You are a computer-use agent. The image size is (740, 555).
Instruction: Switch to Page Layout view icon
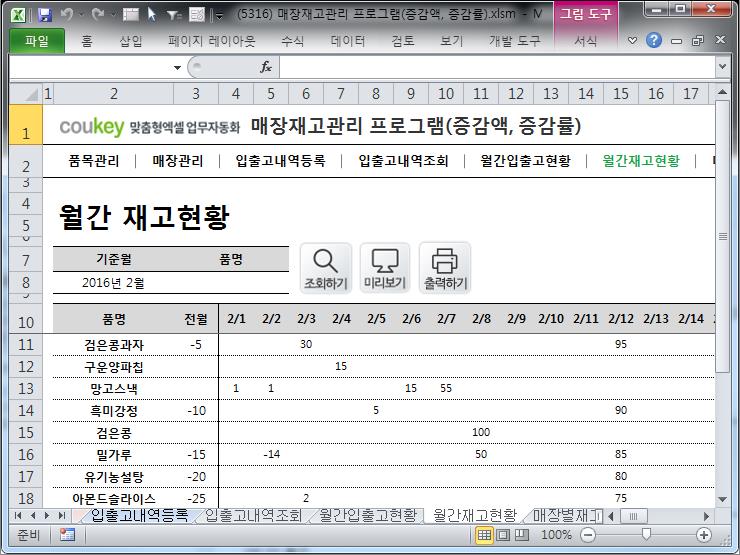pyautogui.click(x=503, y=535)
